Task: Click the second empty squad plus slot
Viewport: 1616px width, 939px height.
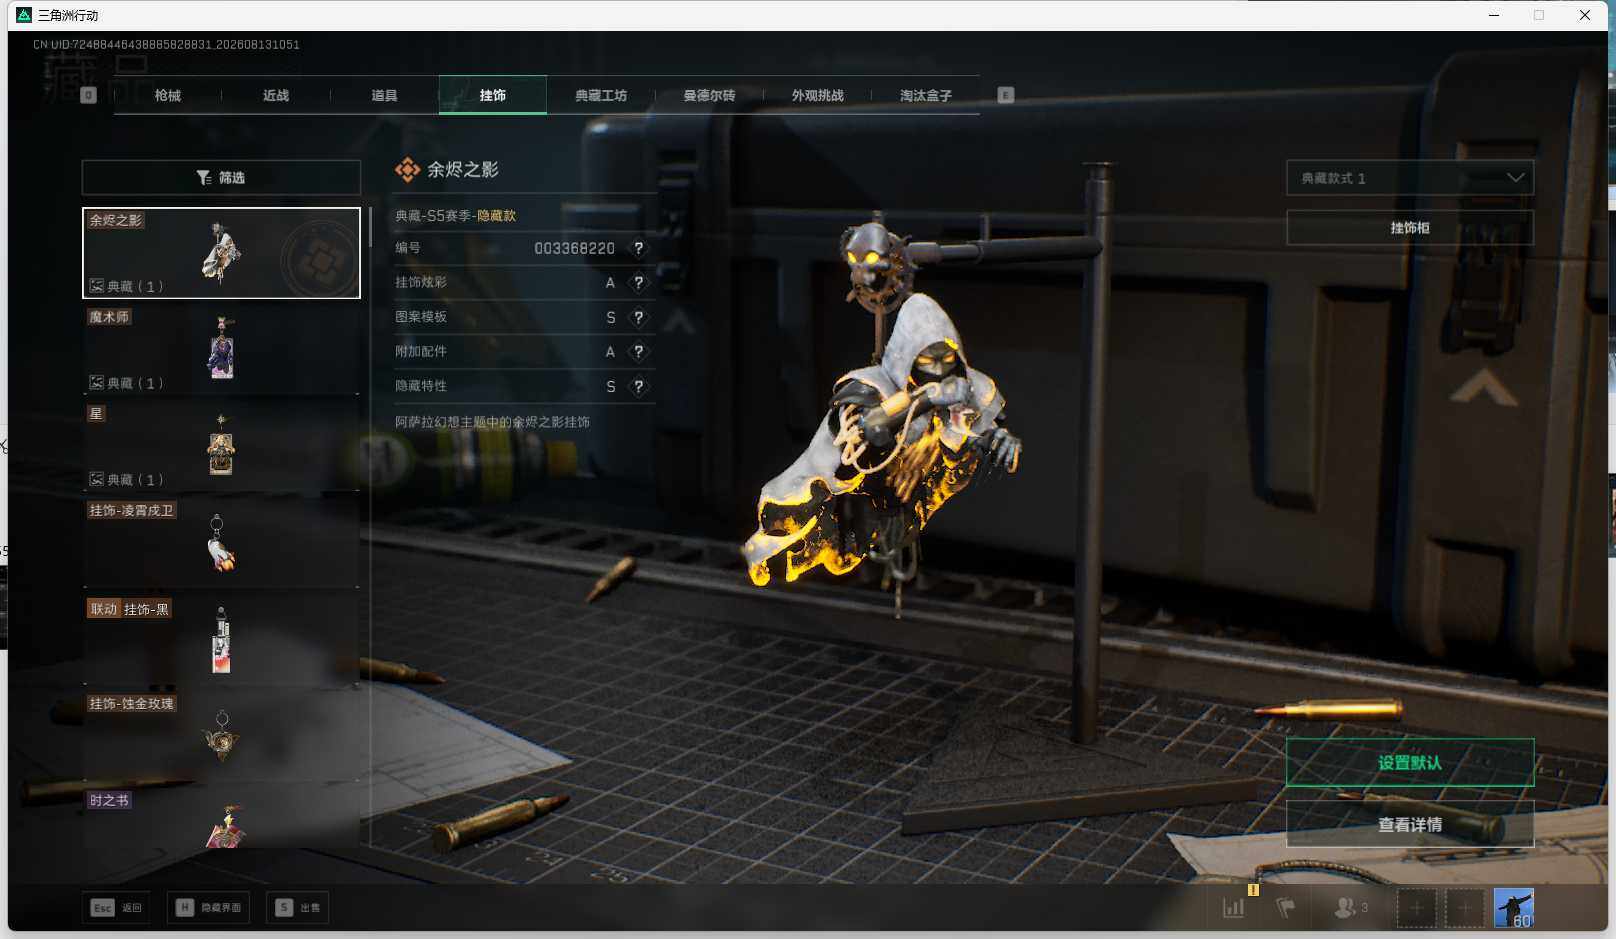Action: pyautogui.click(x=1464, y=908)
